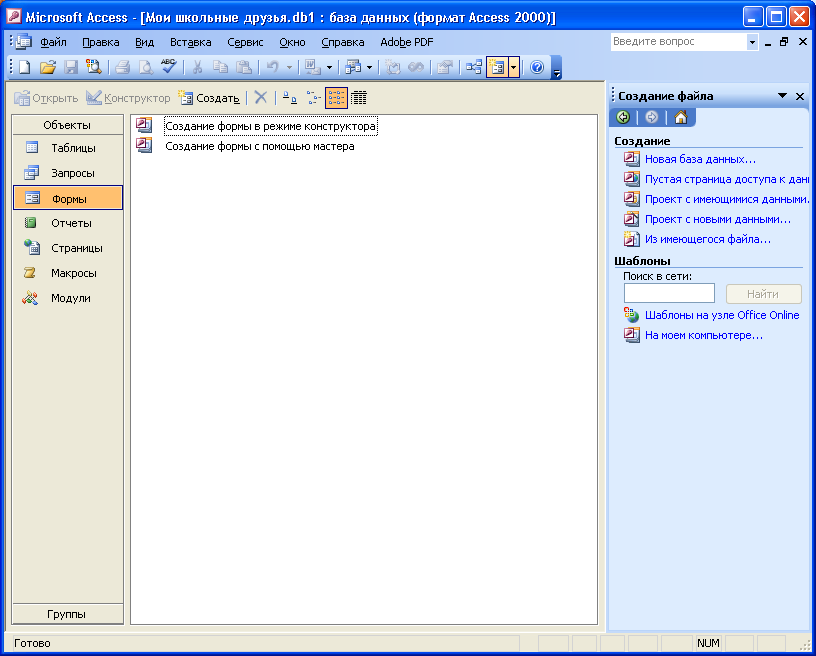
Task: Select Создание формы с помощью мастера
Action: (x=260, y=146)
